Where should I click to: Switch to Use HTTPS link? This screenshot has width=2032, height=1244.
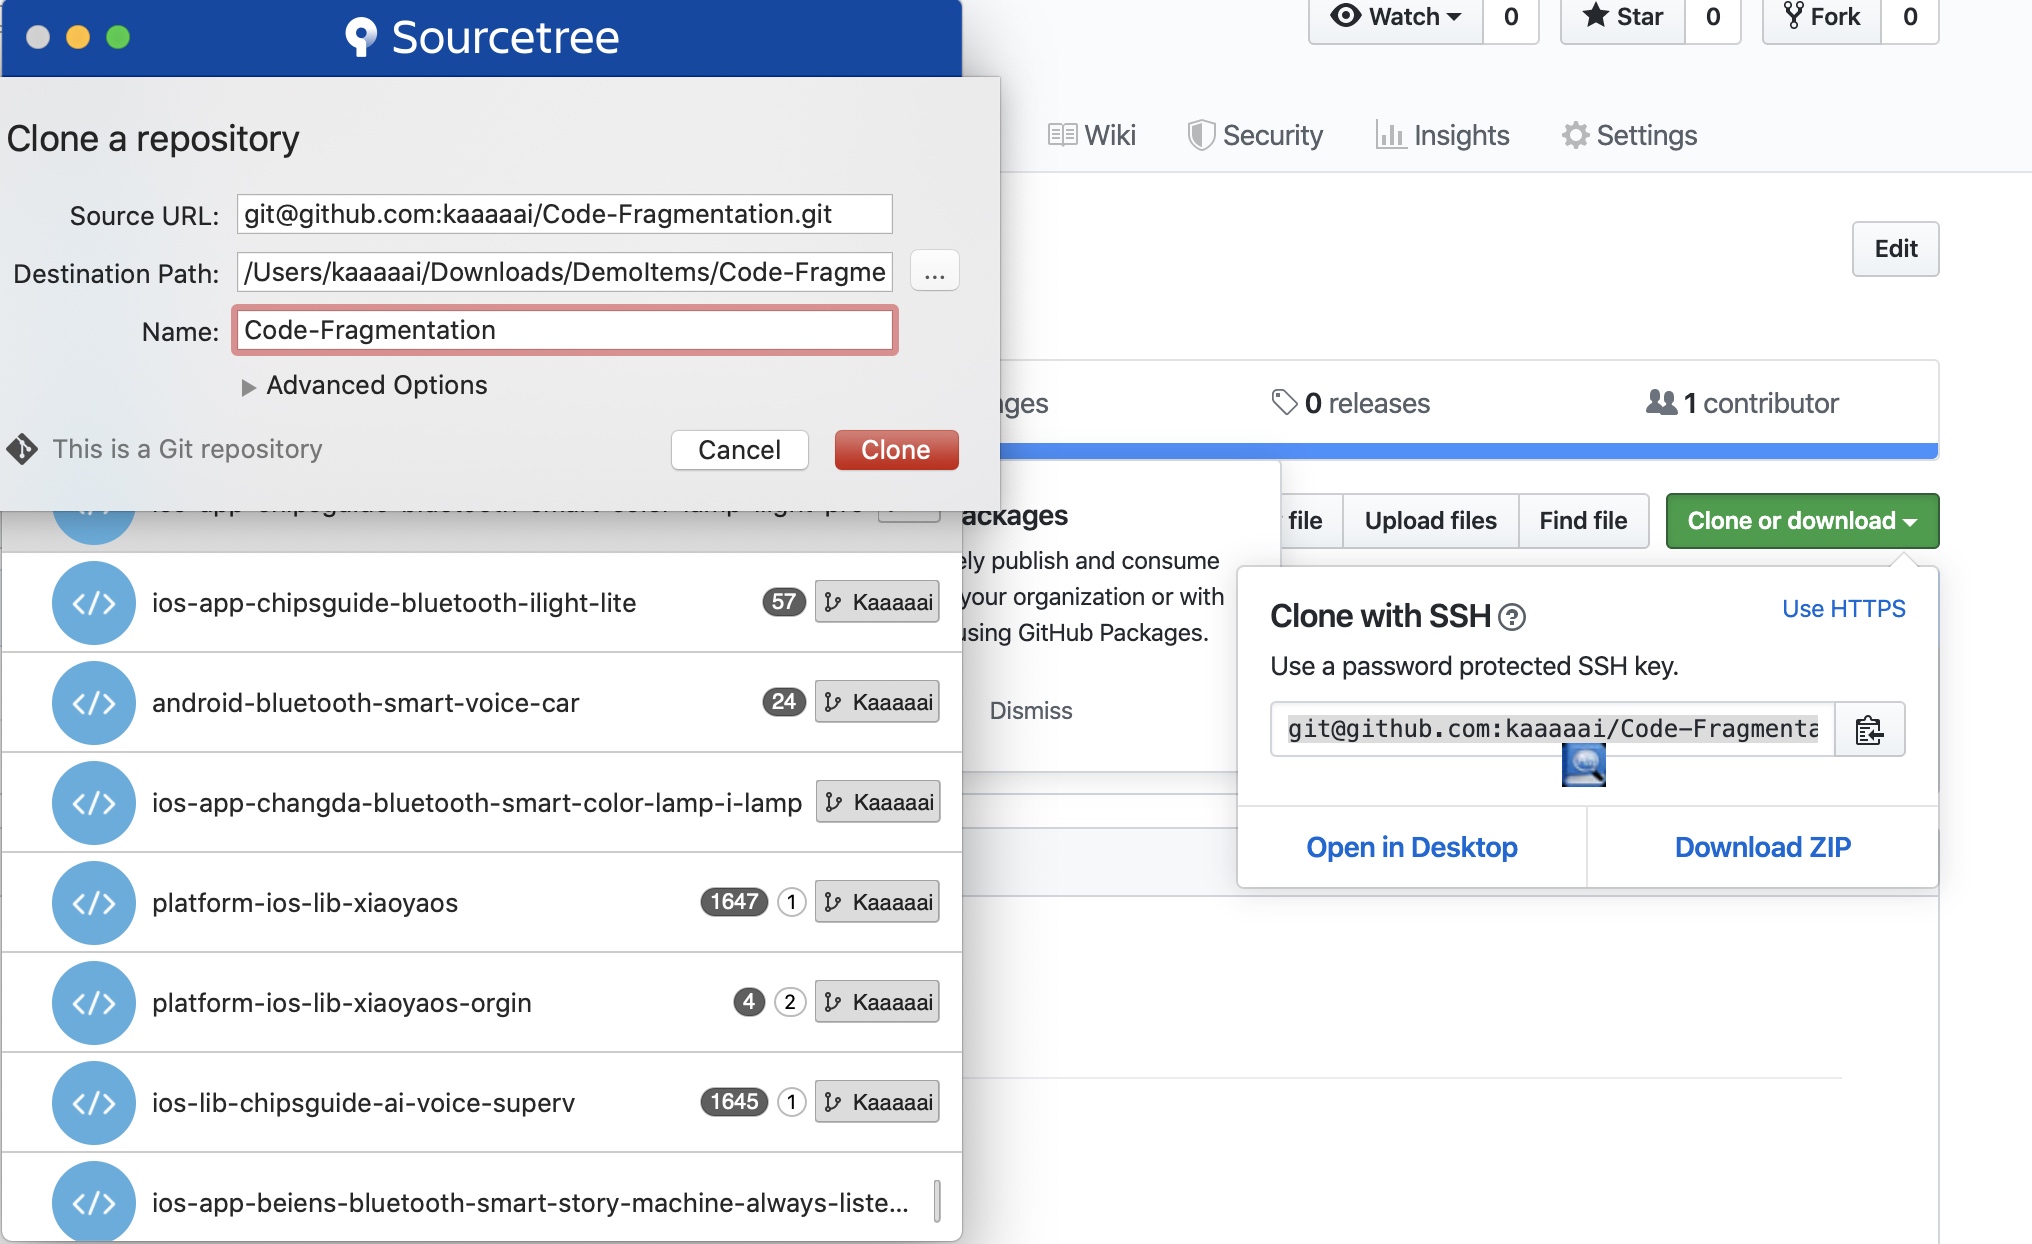1843,609
